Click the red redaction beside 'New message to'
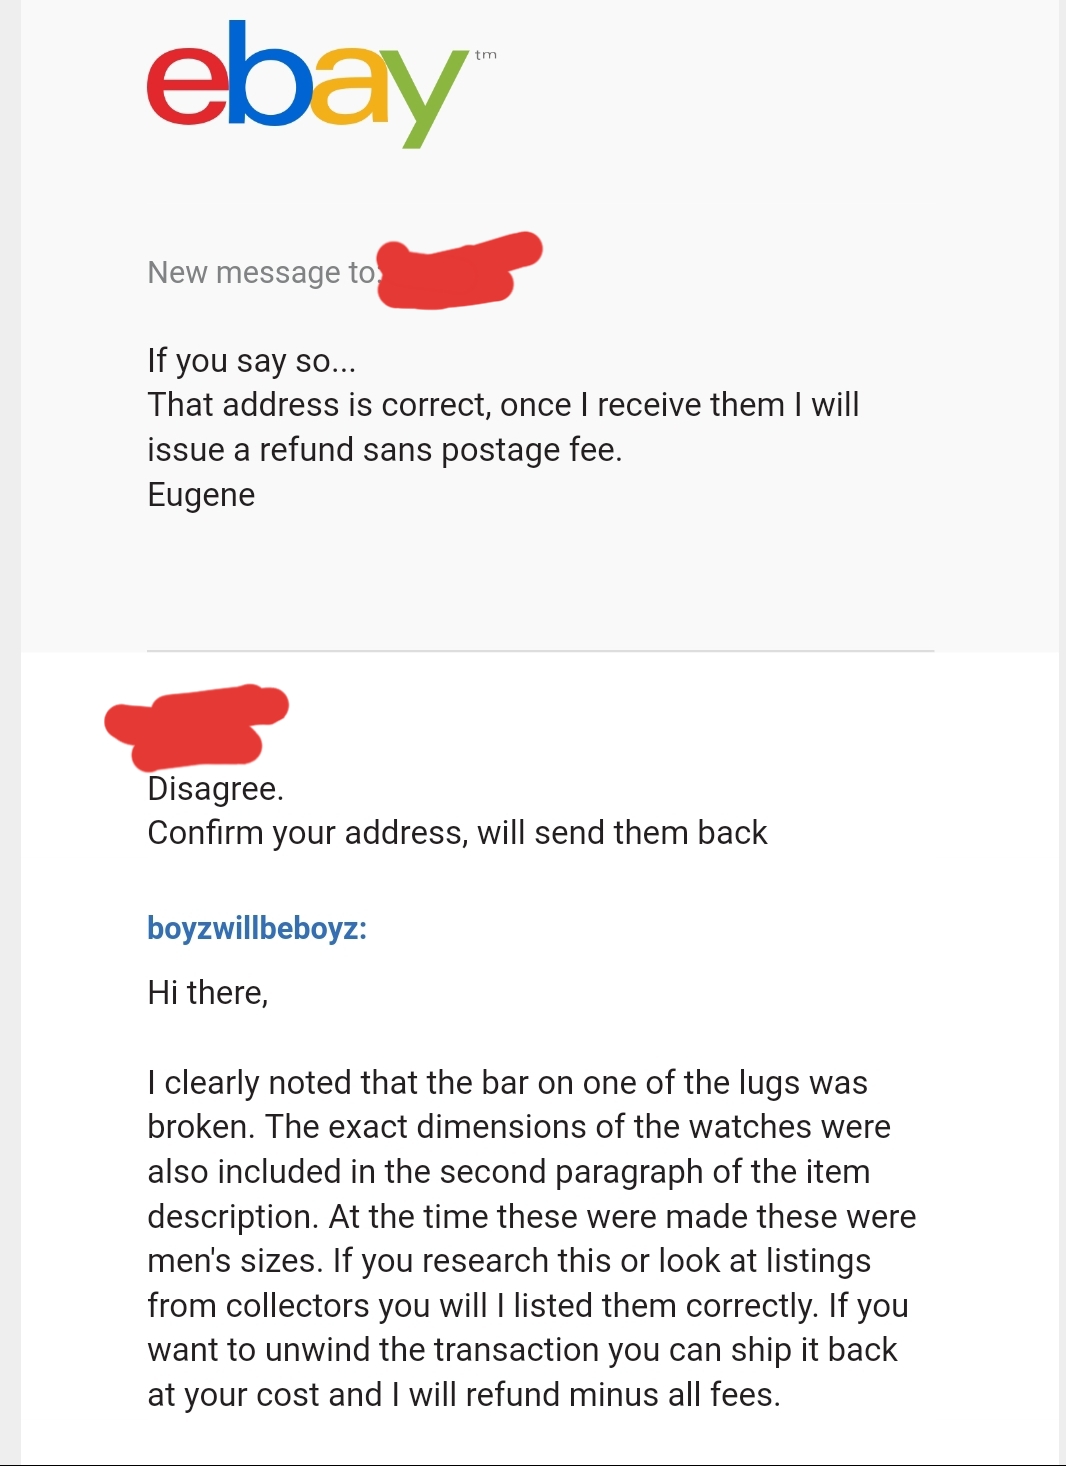 (x=458, y=269)
